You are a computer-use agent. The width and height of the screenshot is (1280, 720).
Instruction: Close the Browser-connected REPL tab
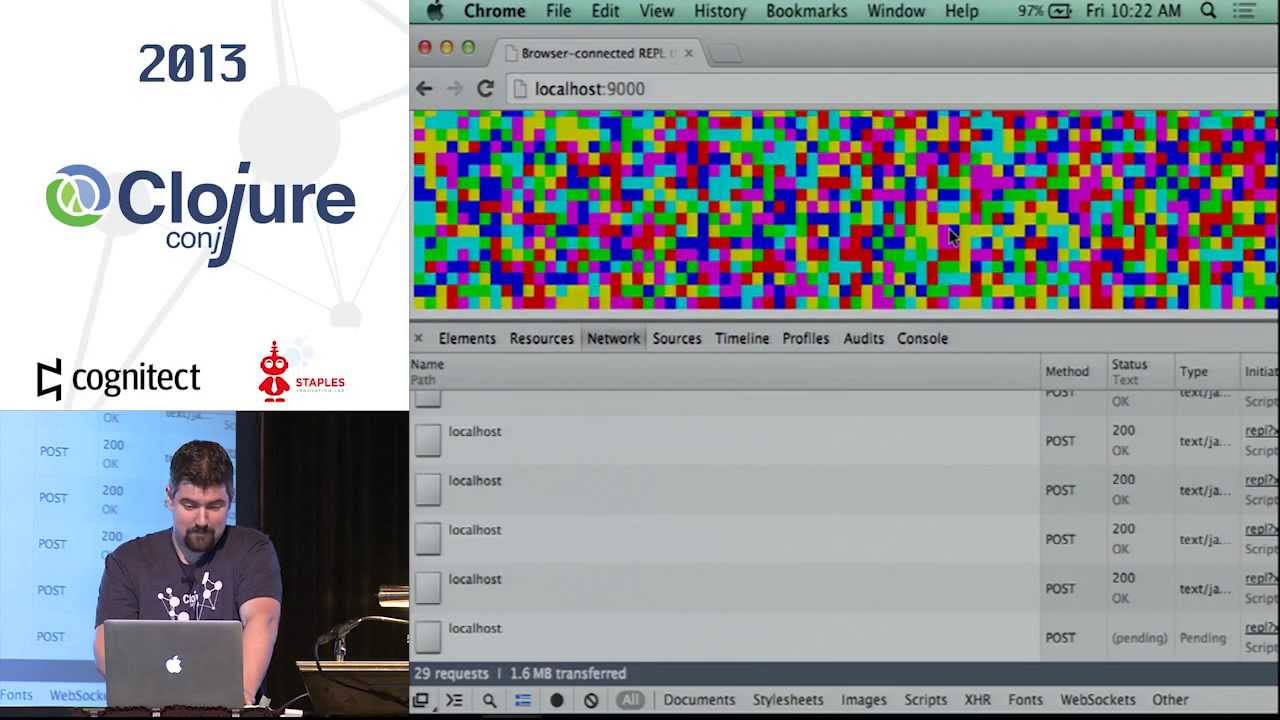click(x=688, y=53)
